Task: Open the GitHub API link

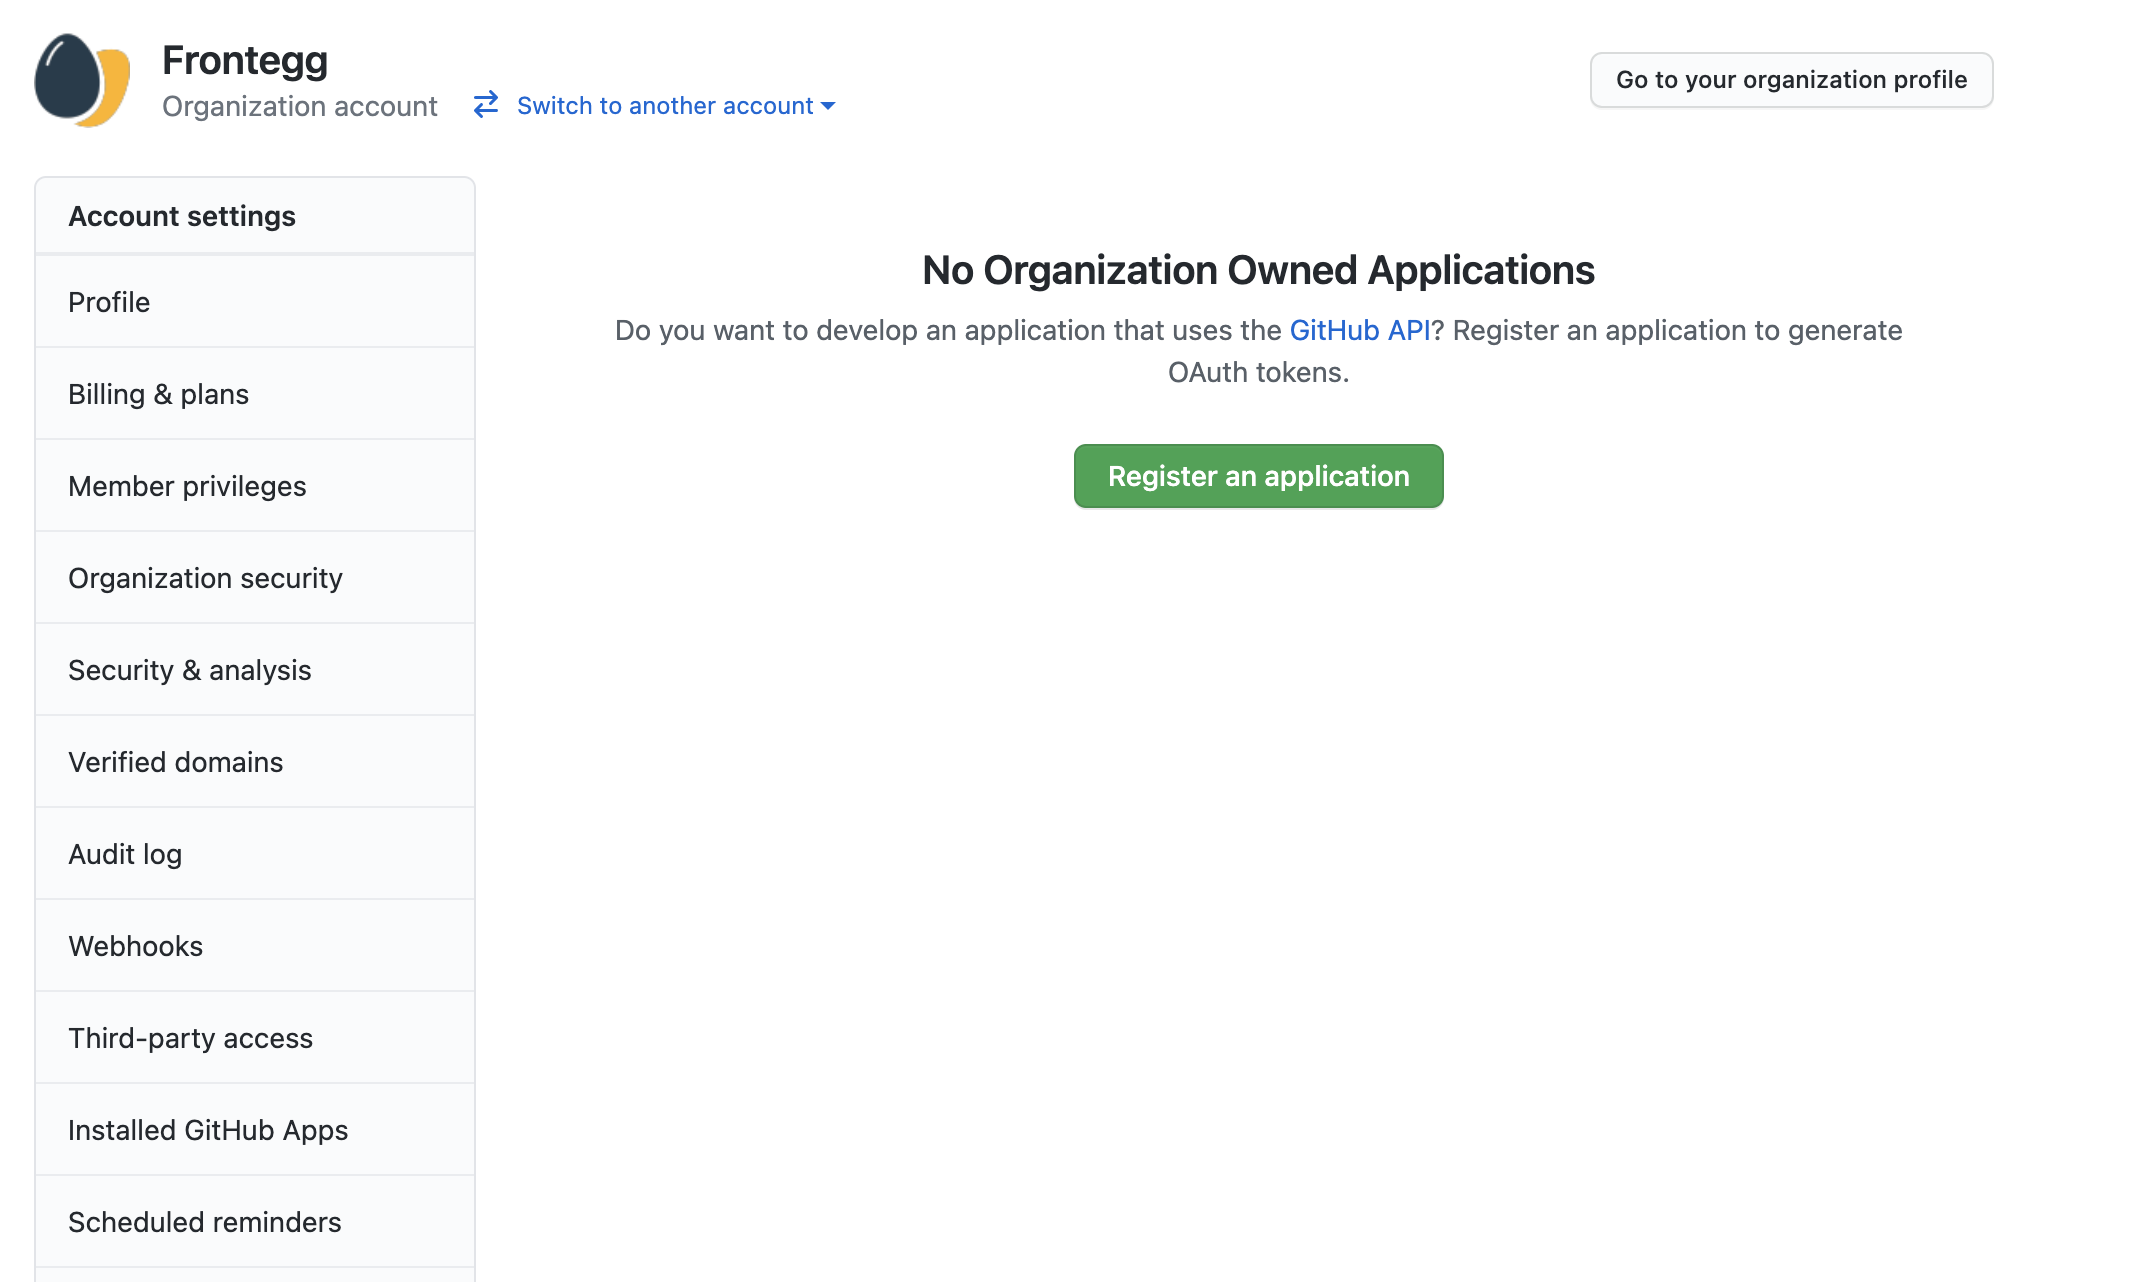Action: pyautogui.click(x=1359, y=331)
